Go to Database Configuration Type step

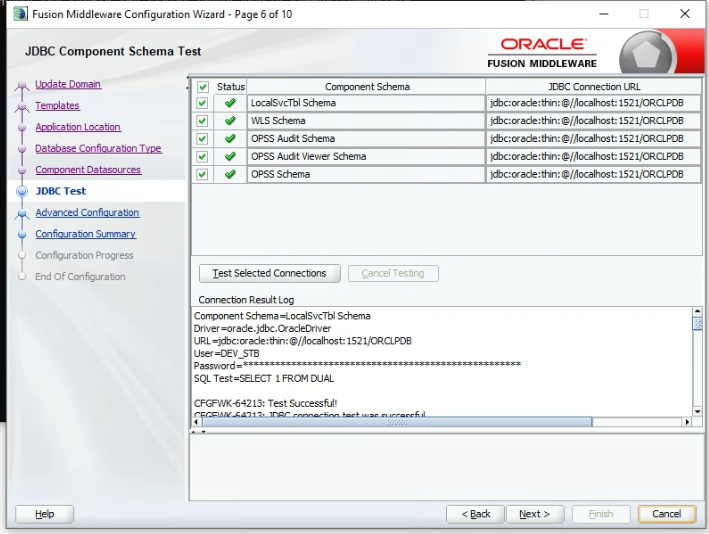[98, 148]
